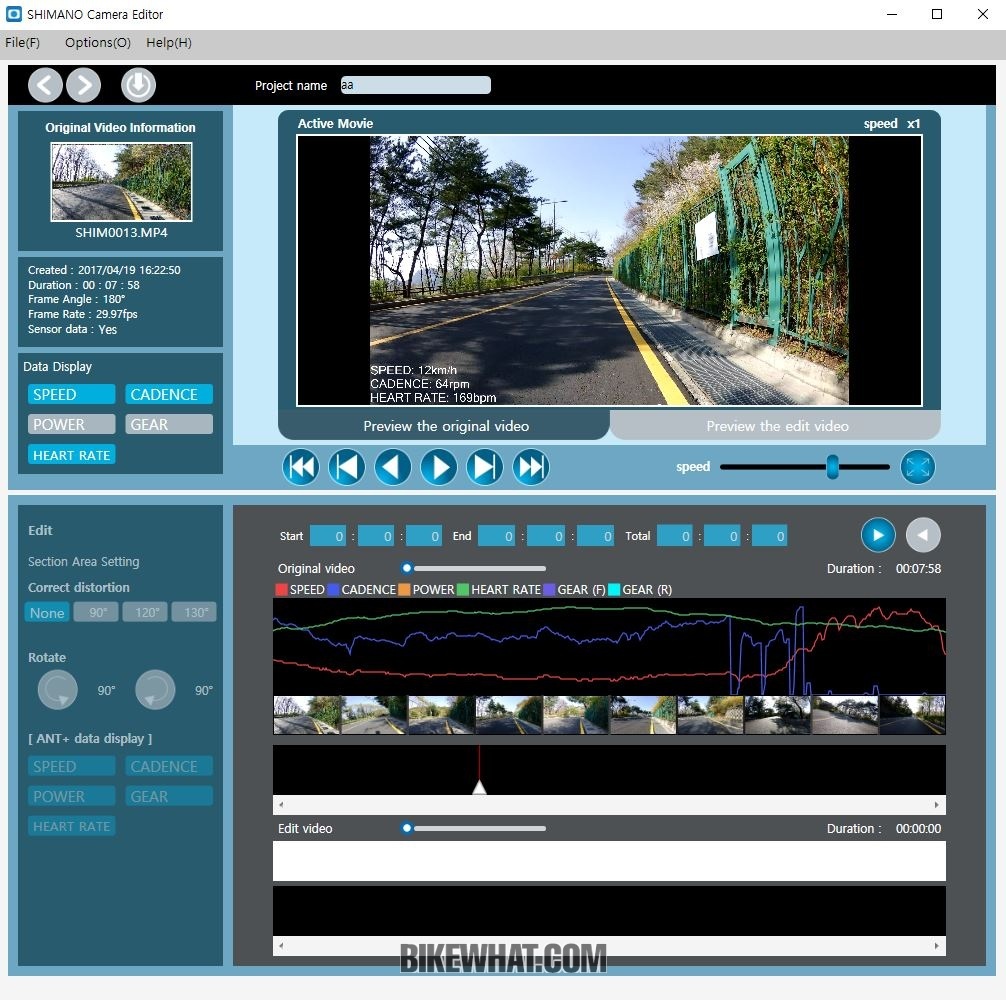Screen dimensions: 1006x1000
Task: Switch to Preview the original video tab
Action: click(445, 426)
